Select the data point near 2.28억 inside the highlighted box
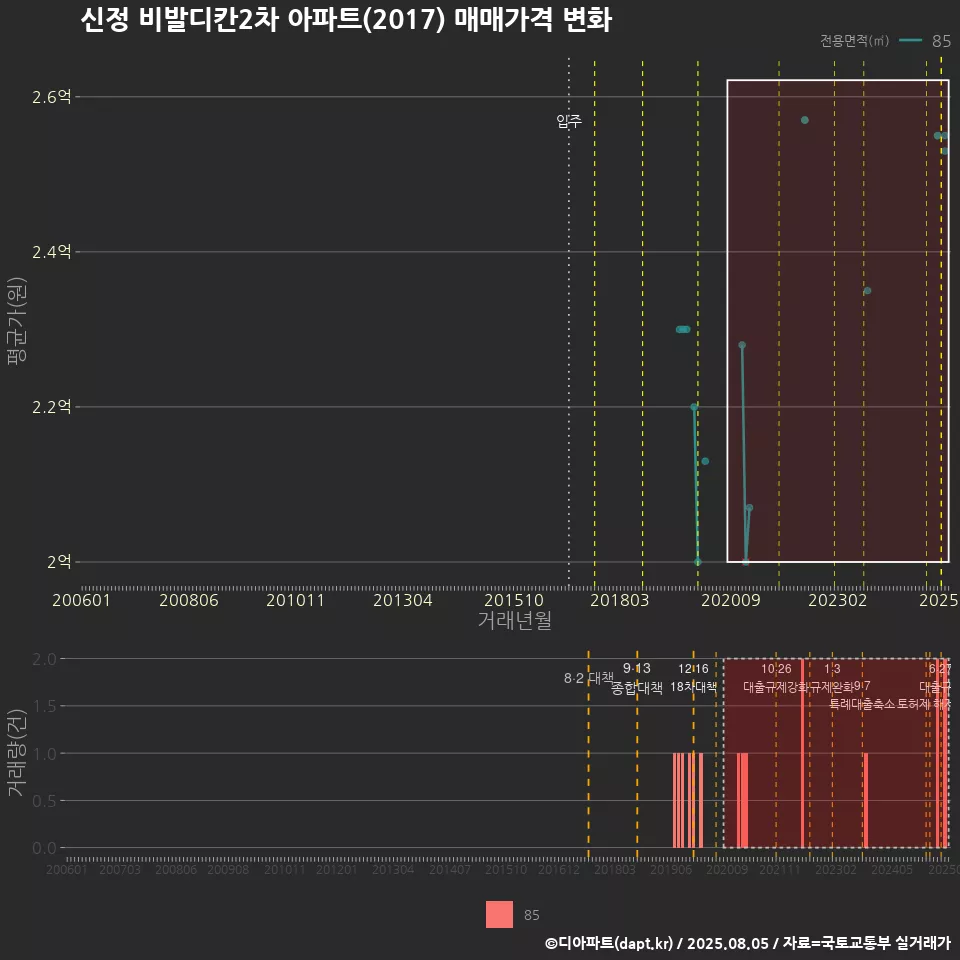 coord(742,345)
